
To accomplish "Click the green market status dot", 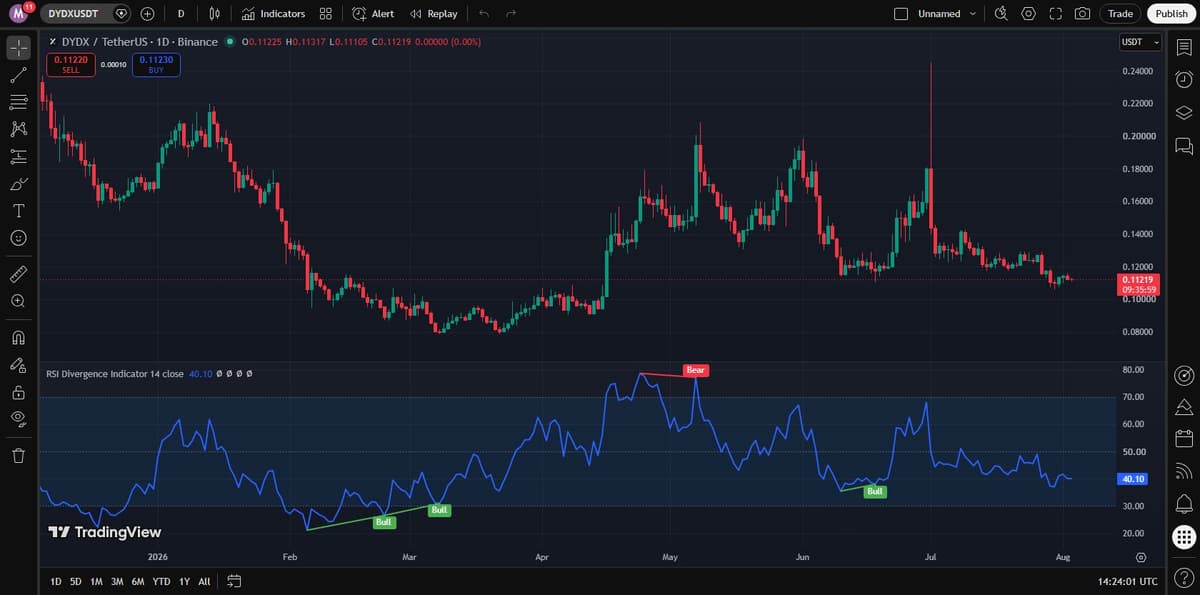I will [x=230, y=42].
